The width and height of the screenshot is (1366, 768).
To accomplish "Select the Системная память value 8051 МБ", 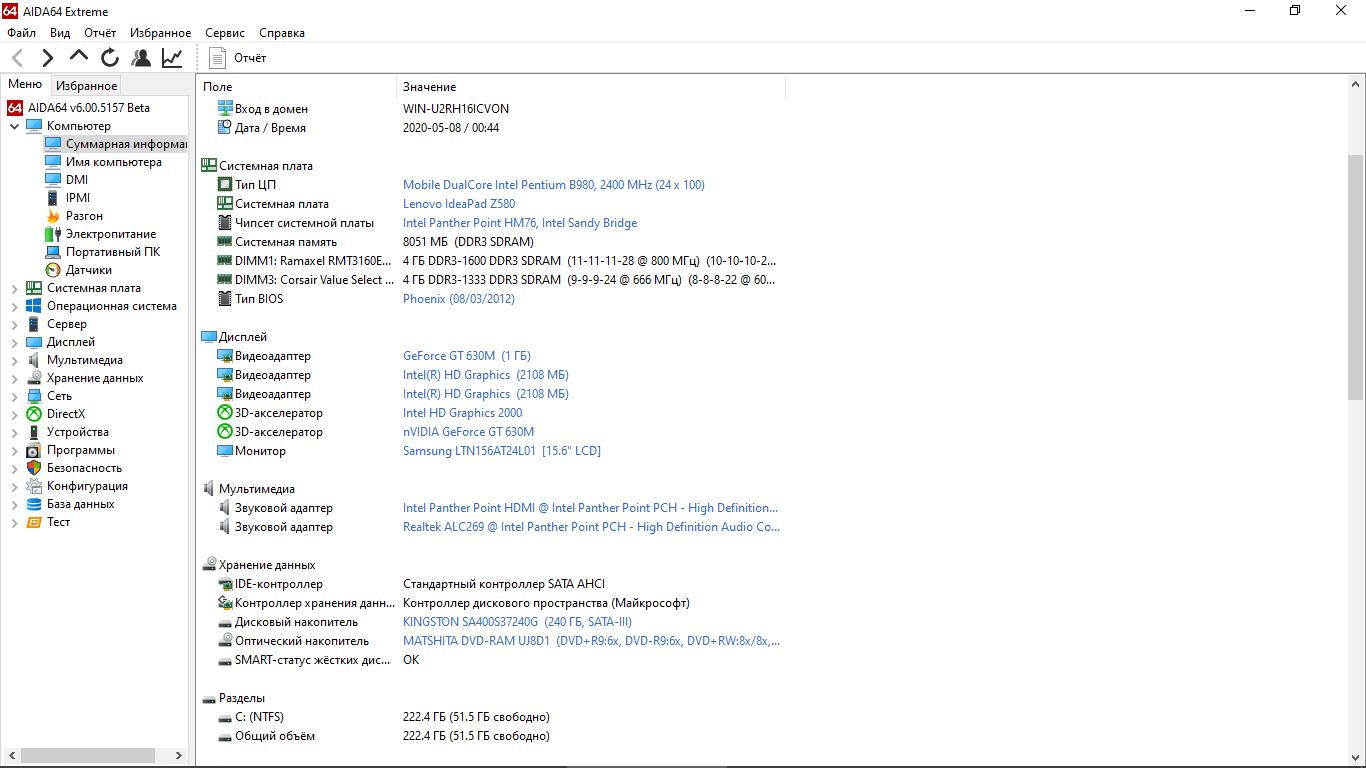I will click(x=468, y=242).
